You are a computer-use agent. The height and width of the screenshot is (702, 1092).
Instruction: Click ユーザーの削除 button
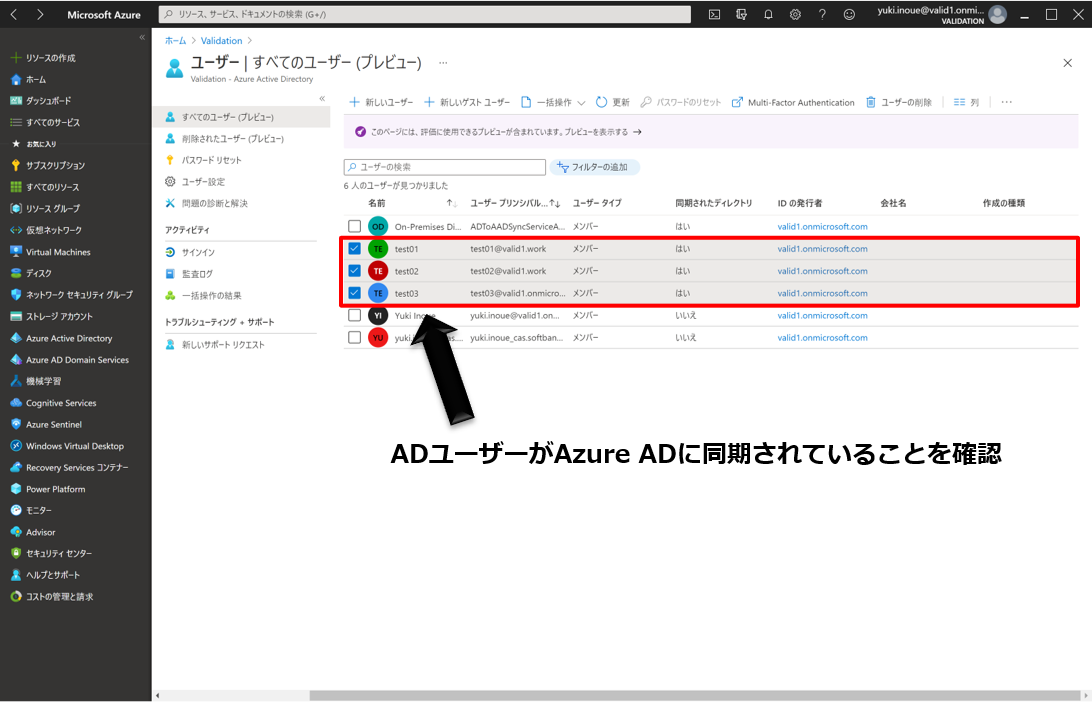coord(898,102)
